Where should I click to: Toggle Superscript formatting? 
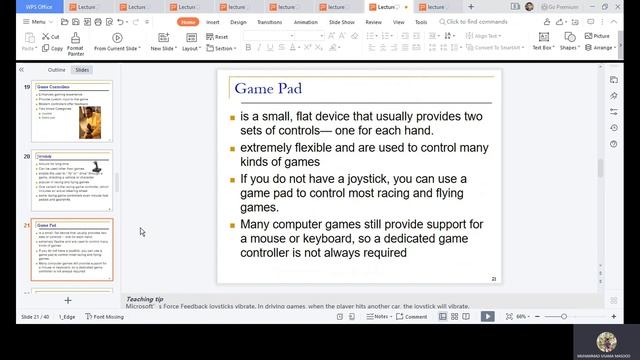click(307, 48)
